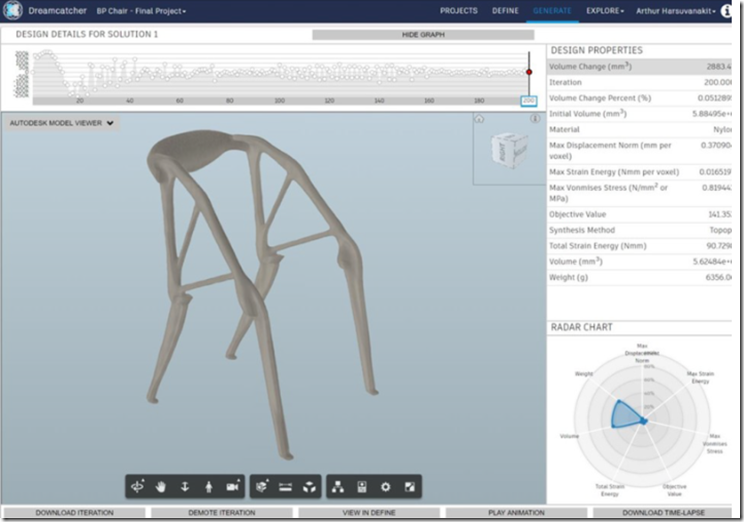Select the Max Strain Energy property row
Screen dimensions: 744x522
(640, 172)
